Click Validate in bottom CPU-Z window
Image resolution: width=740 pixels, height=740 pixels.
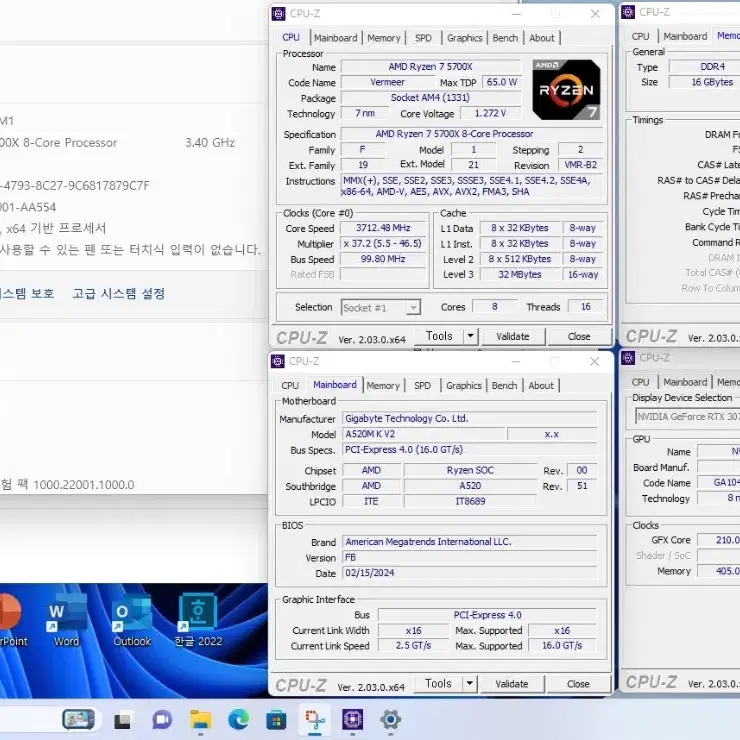(512, 684)
